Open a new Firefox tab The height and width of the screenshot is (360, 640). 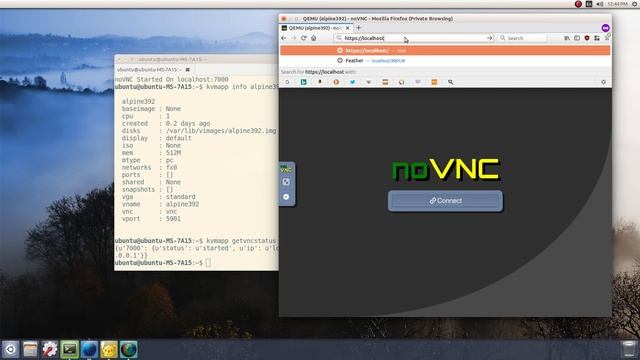pos(358,28)
